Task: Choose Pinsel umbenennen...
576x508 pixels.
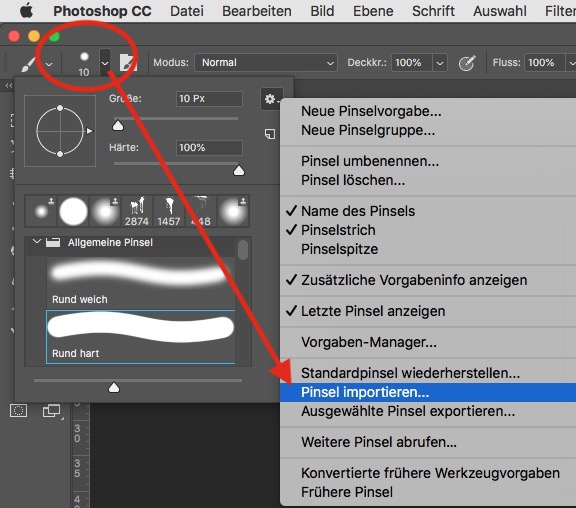Action: 370,161
